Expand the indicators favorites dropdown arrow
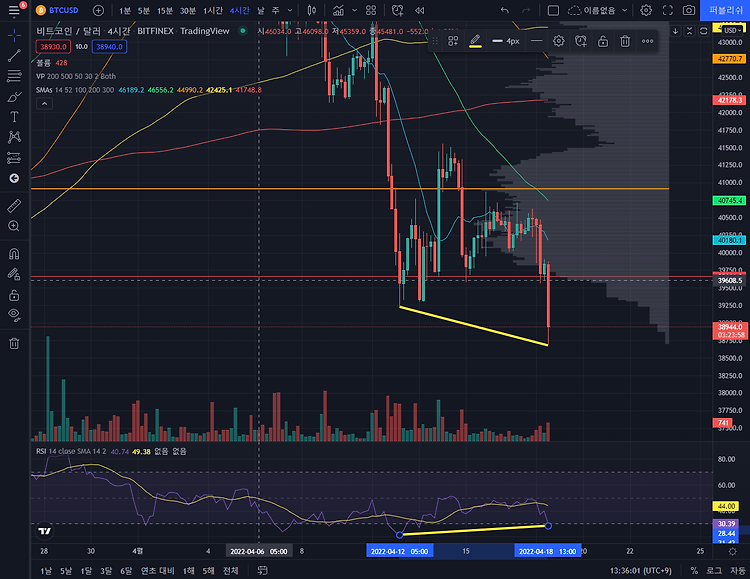 (x=354, y=10)
